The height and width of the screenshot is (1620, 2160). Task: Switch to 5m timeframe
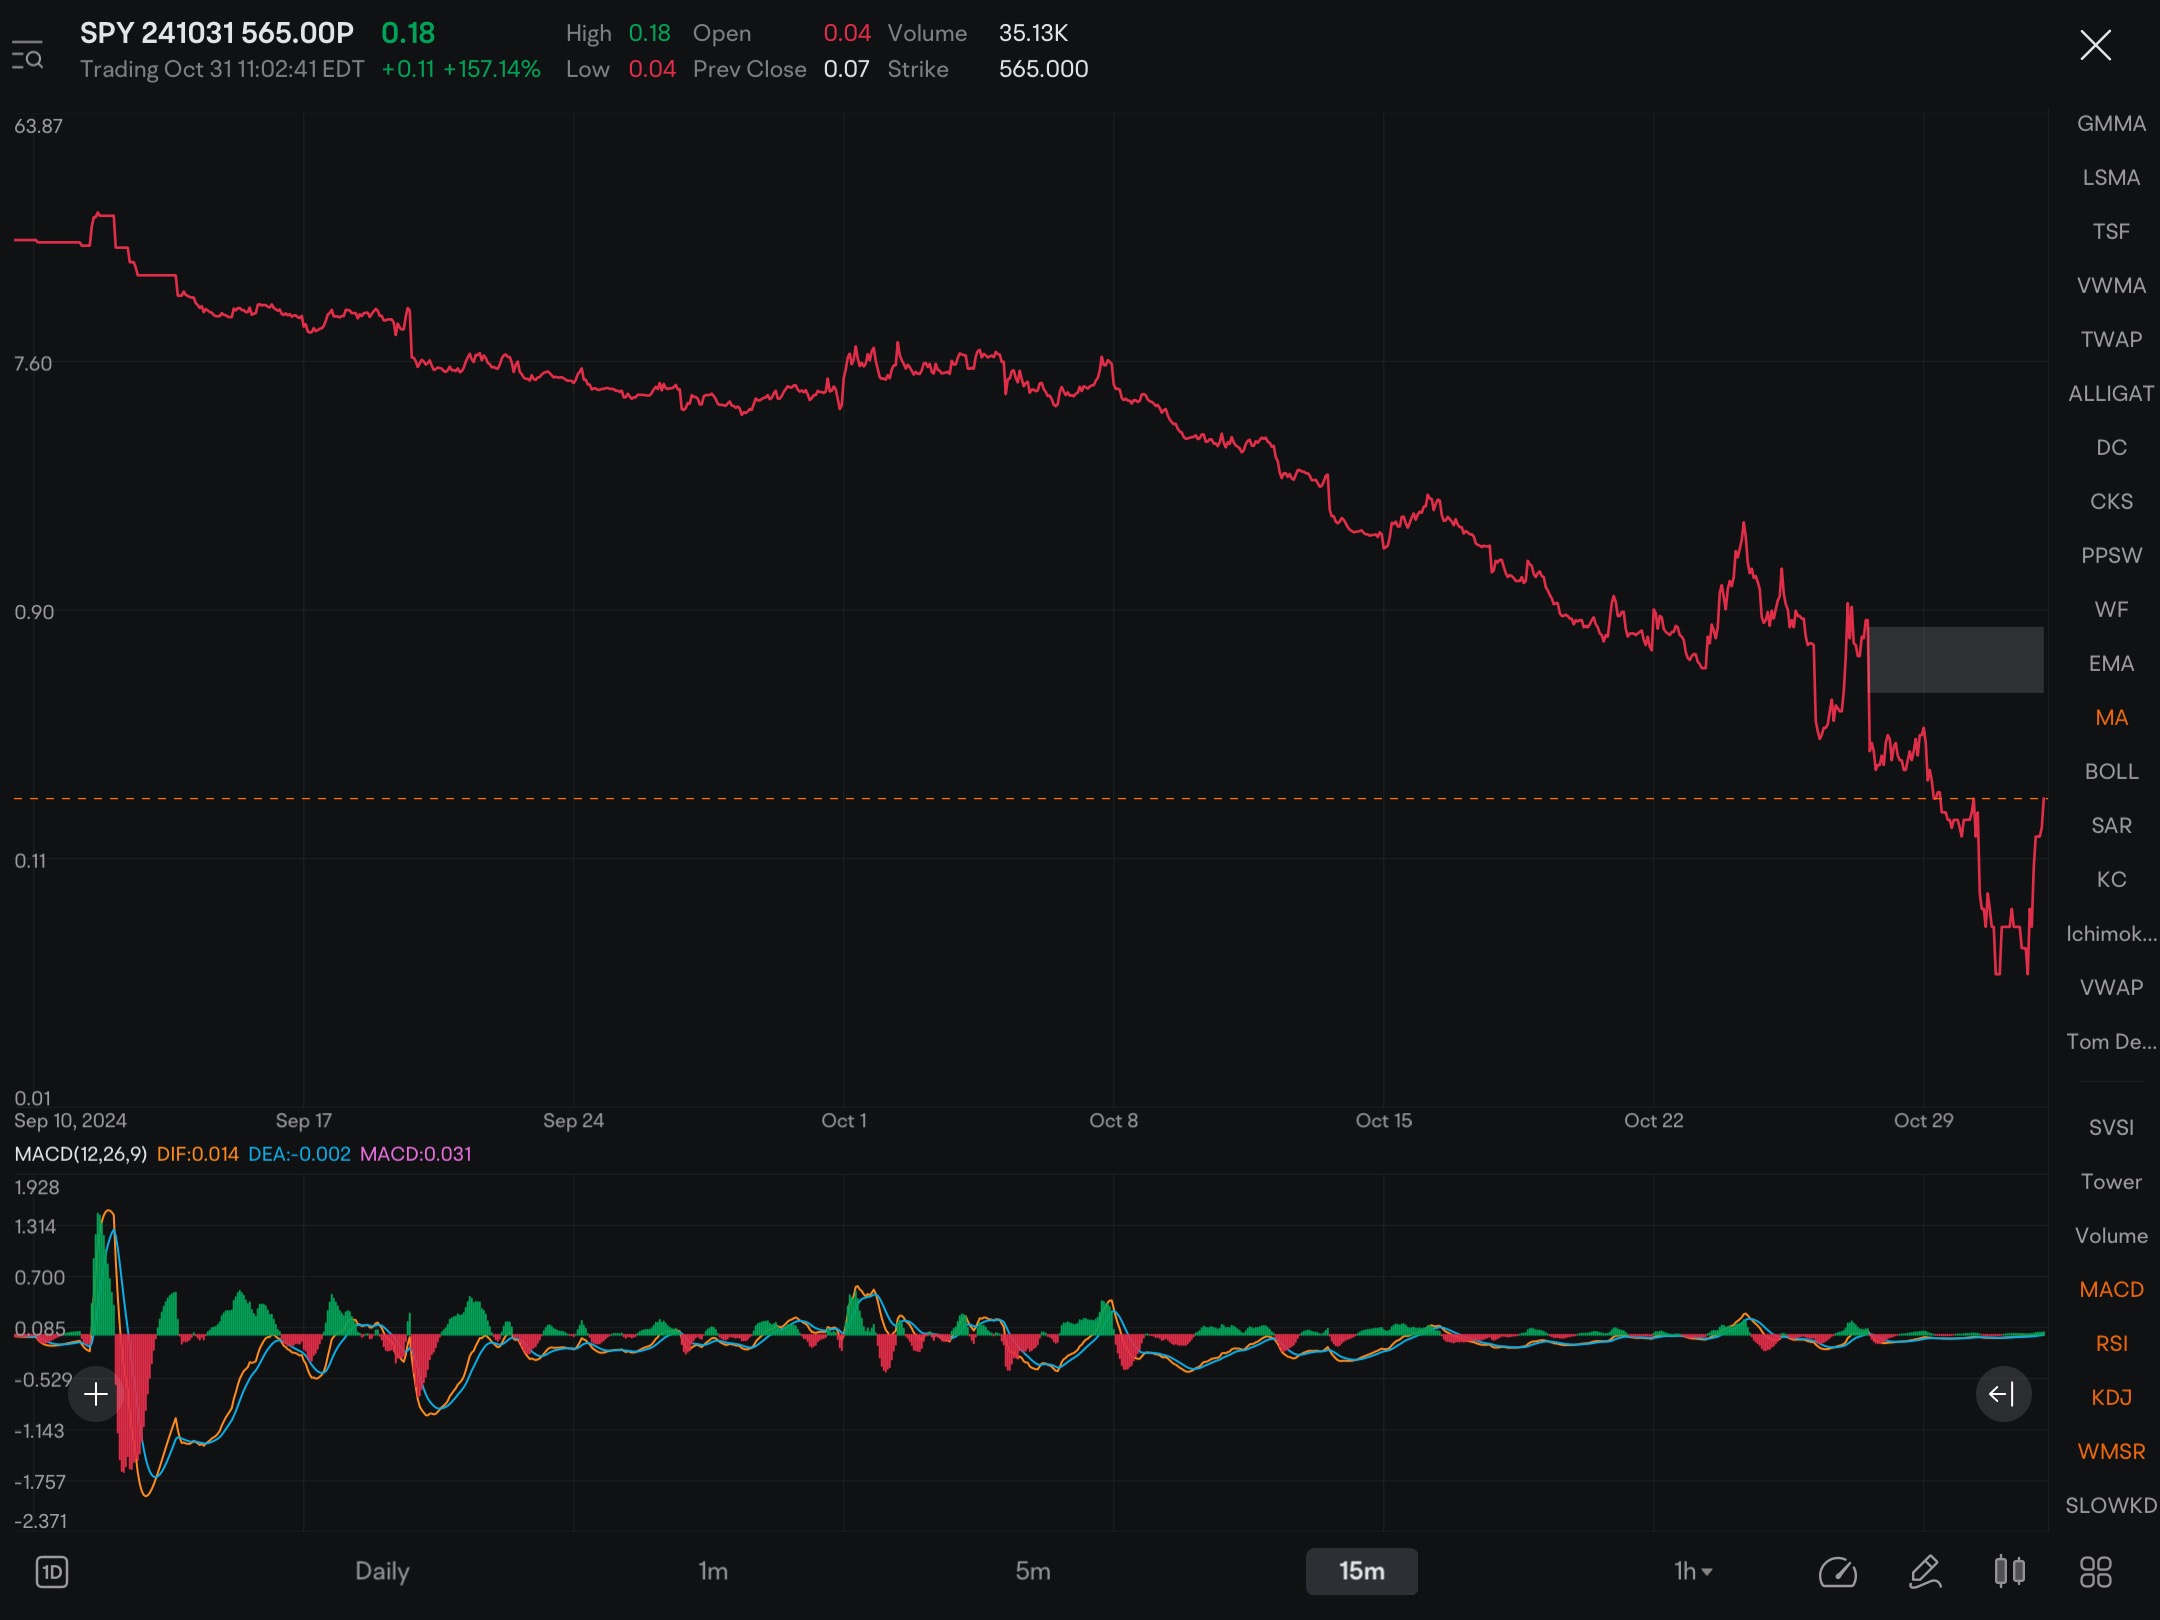1033,1571
